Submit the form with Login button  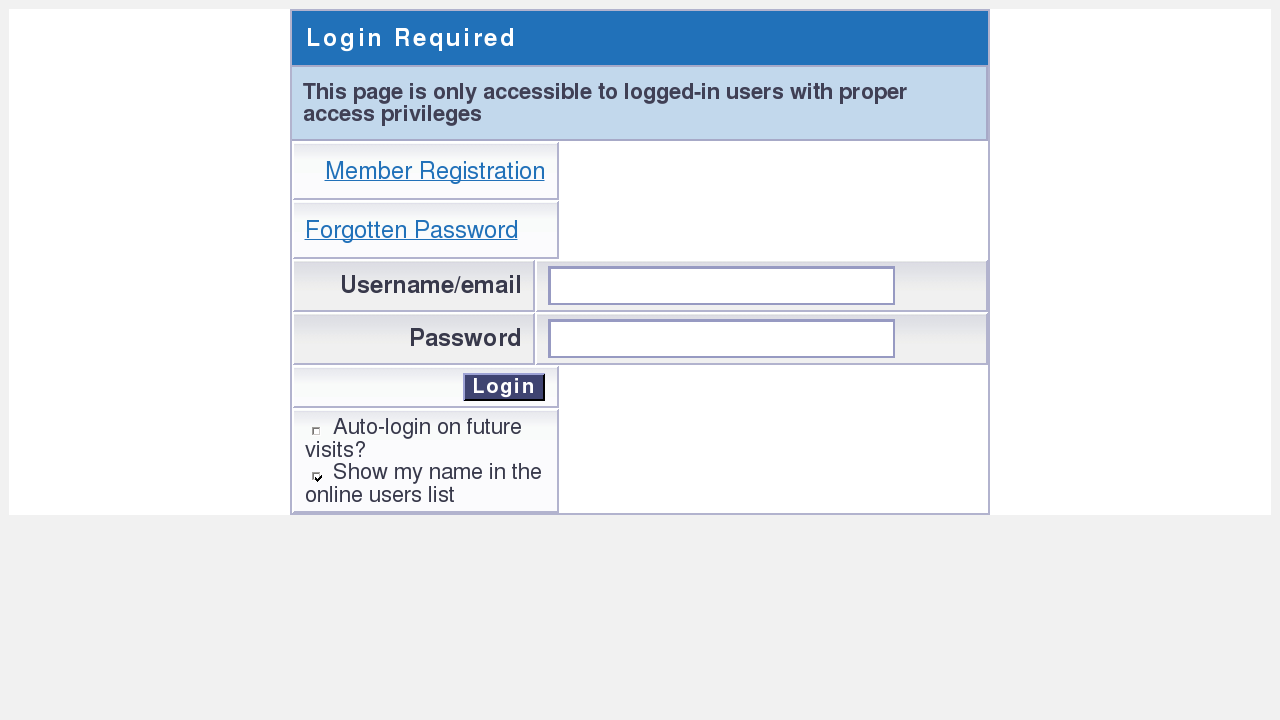coord(504,387)
